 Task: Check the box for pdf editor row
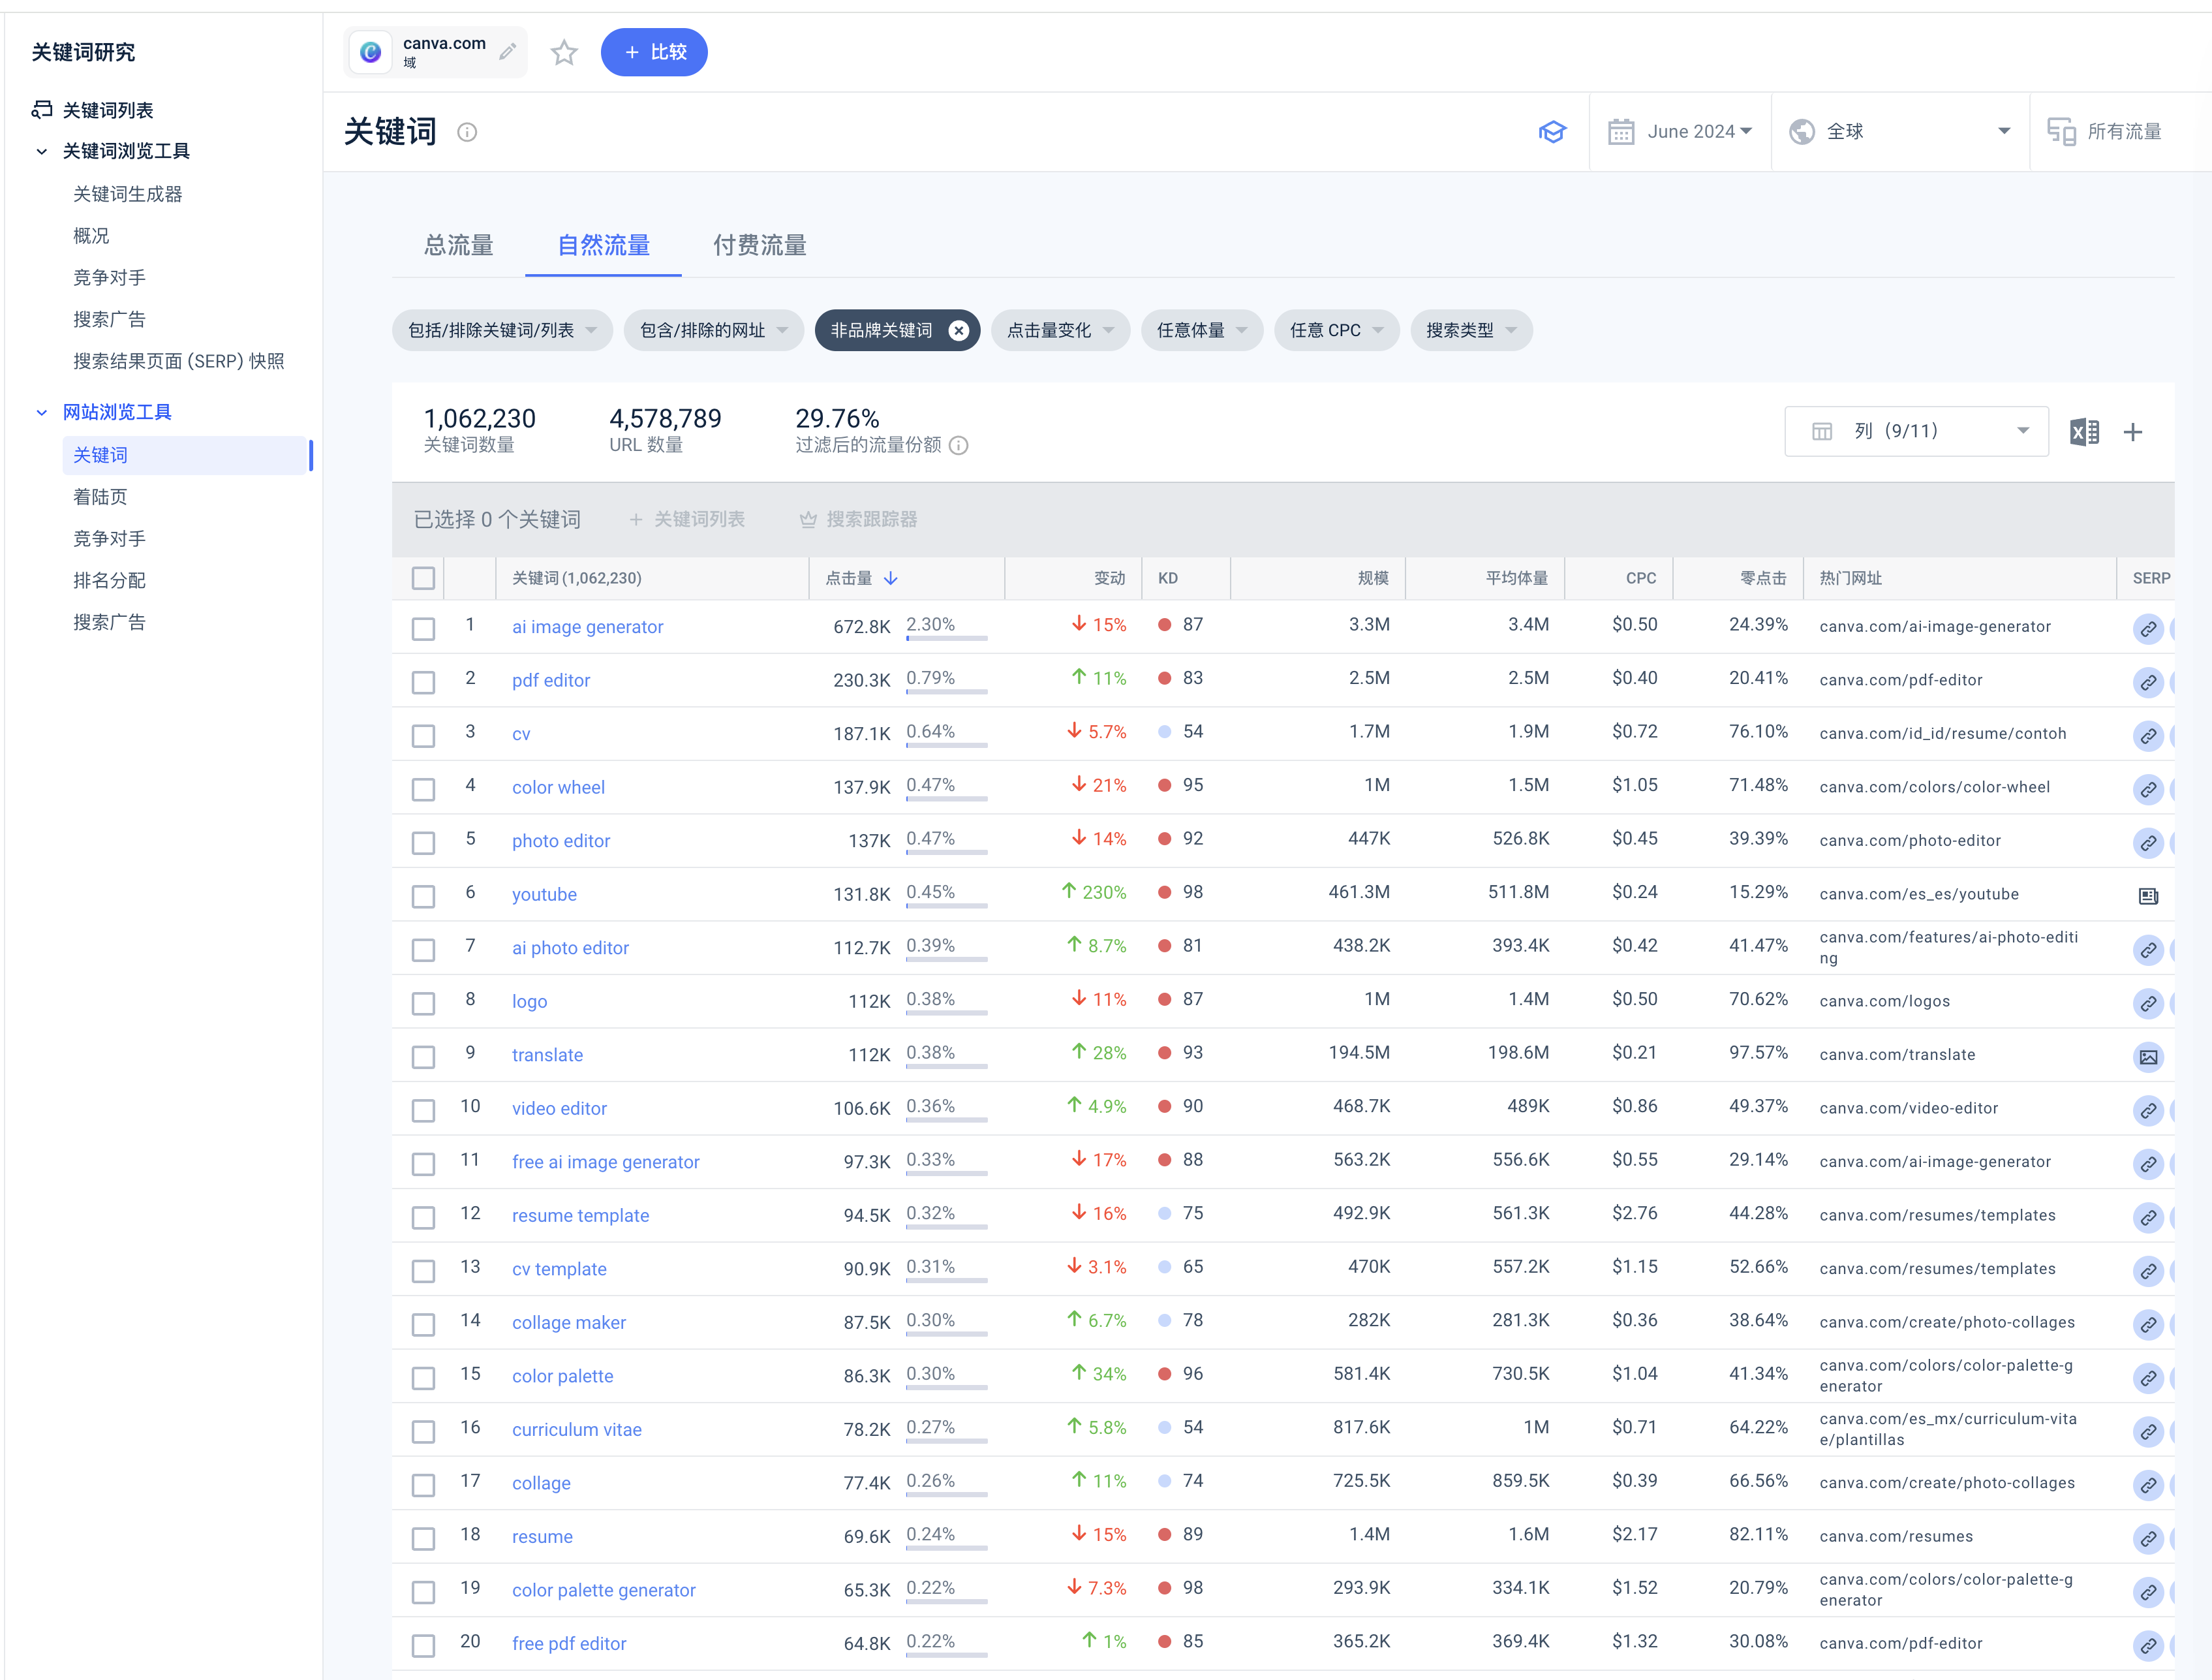pos(424,682)
